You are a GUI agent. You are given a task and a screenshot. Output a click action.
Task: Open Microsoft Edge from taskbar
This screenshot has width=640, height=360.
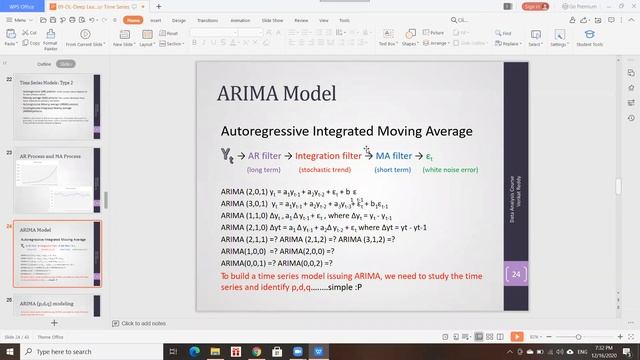(194, 351)
